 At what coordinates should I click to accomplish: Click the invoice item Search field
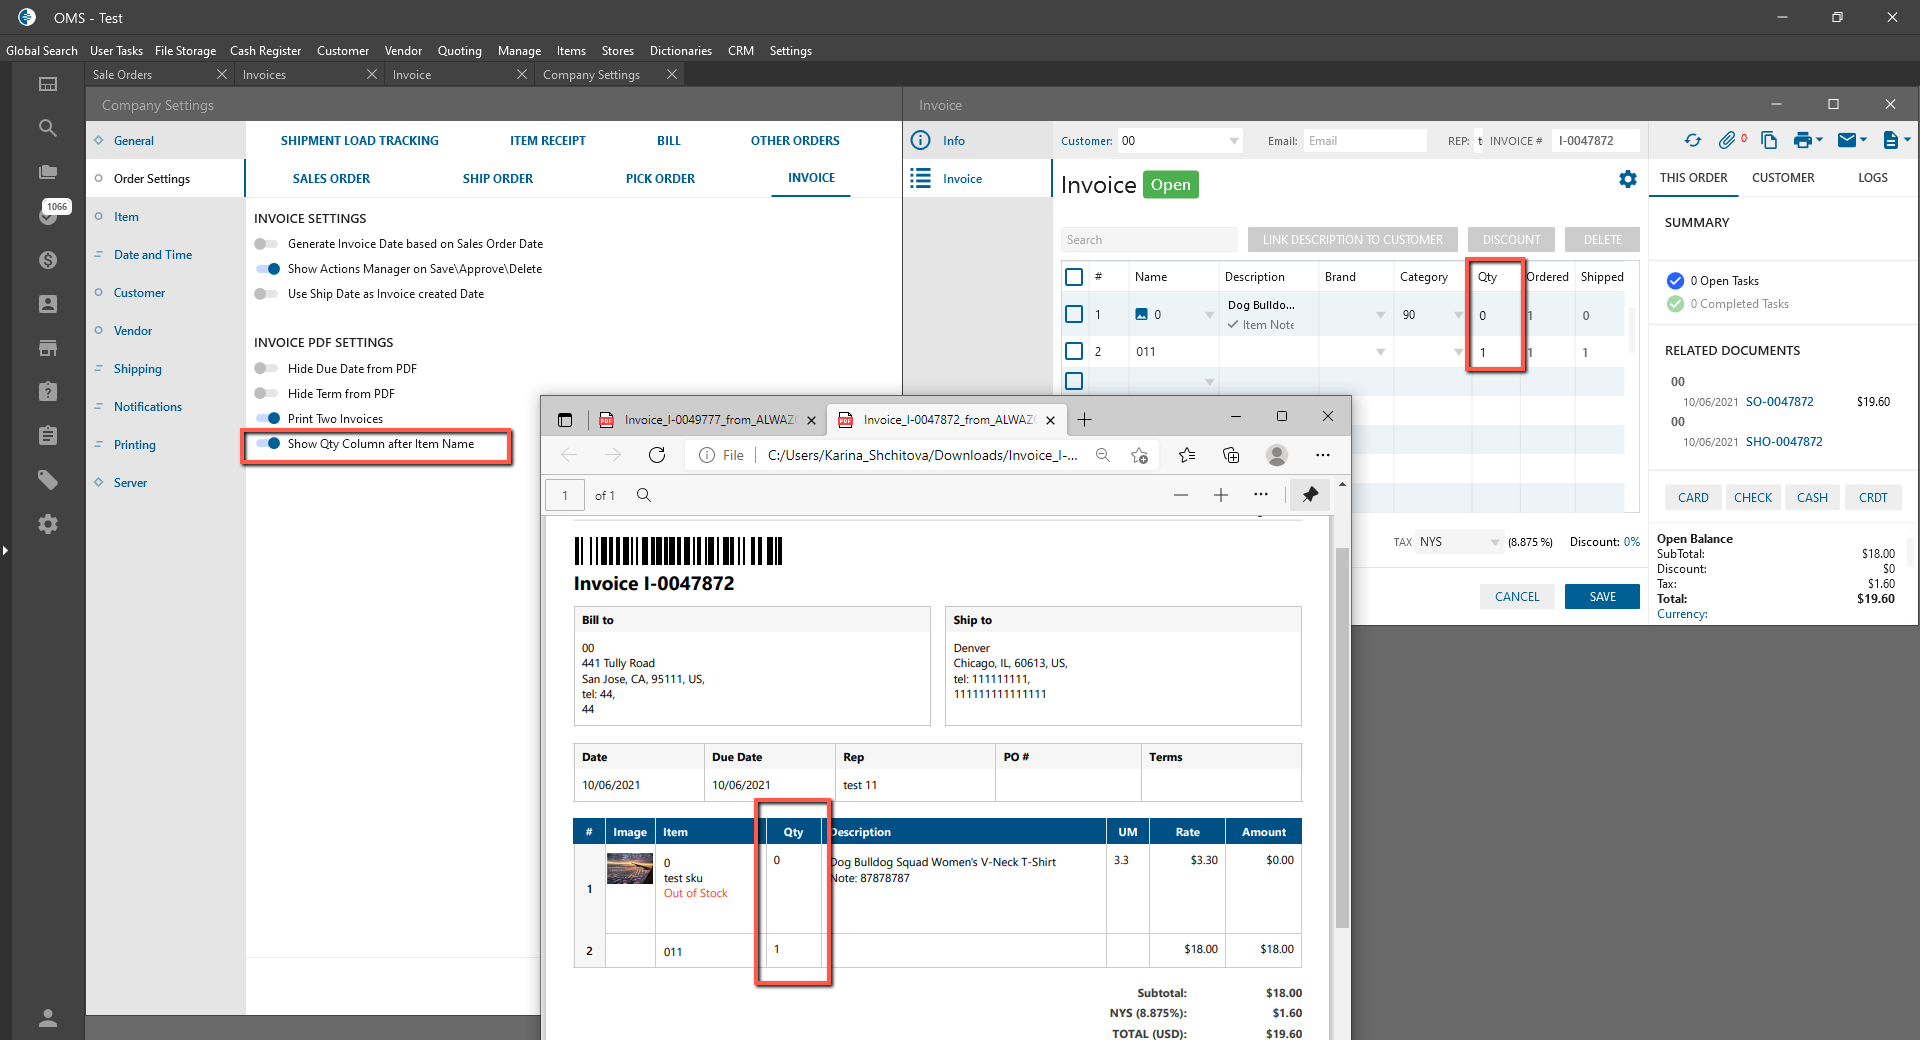click(1149, 240)
